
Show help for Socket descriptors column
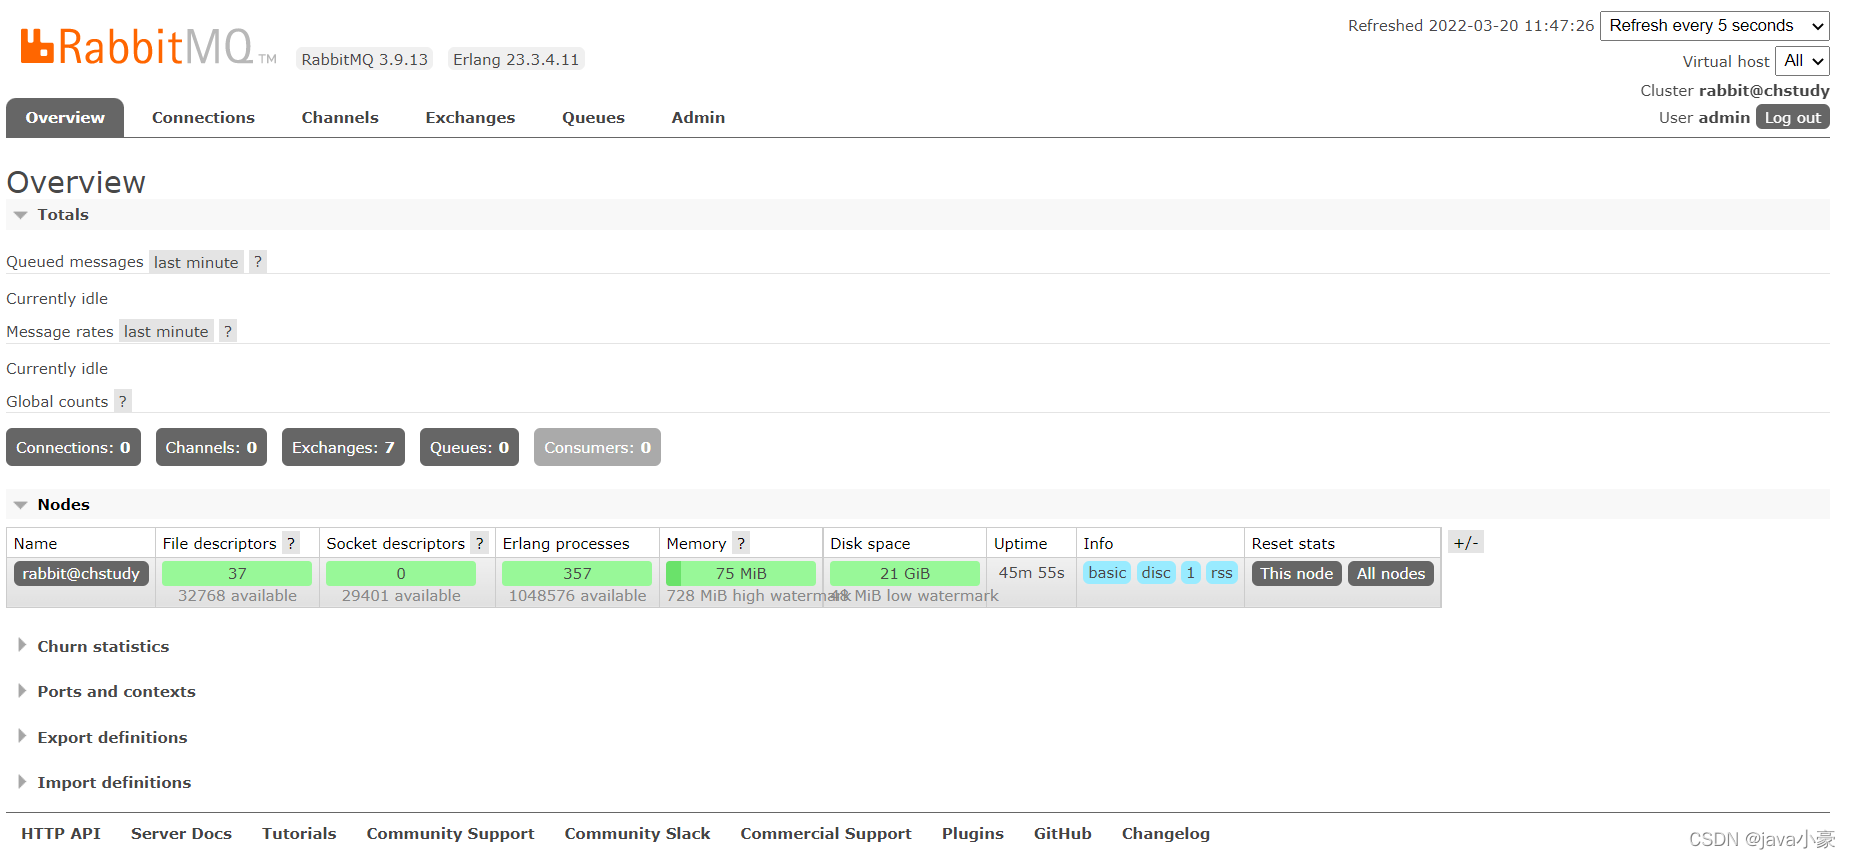point(480,543)
